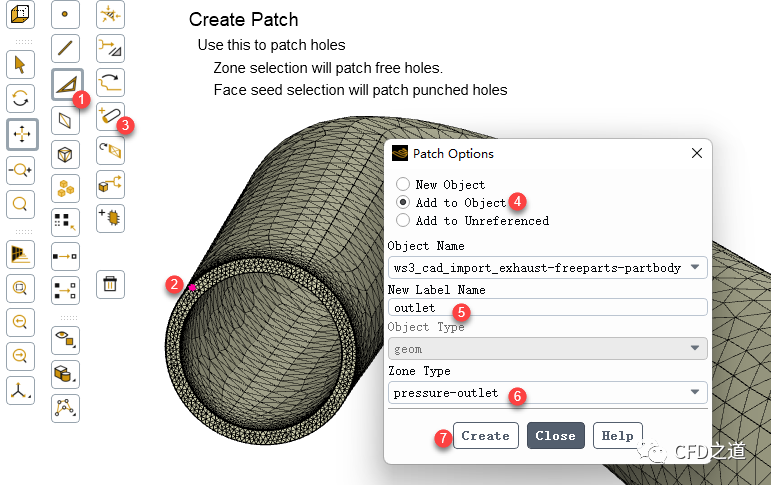Click the Close button in dialog

click(555, 435)
